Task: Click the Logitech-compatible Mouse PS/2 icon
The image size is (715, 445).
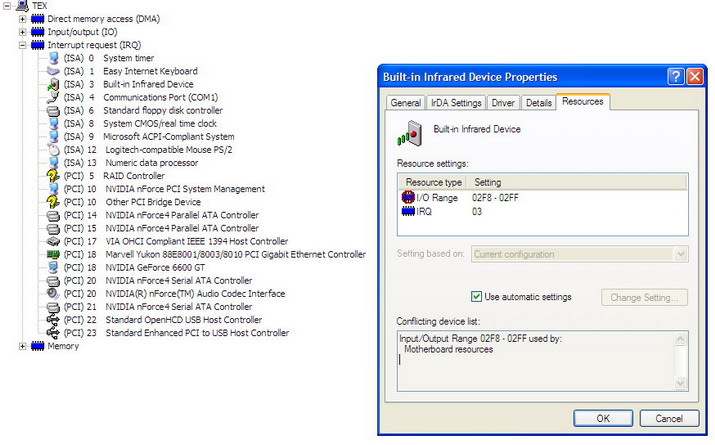Action: click(x=53, y=150)
